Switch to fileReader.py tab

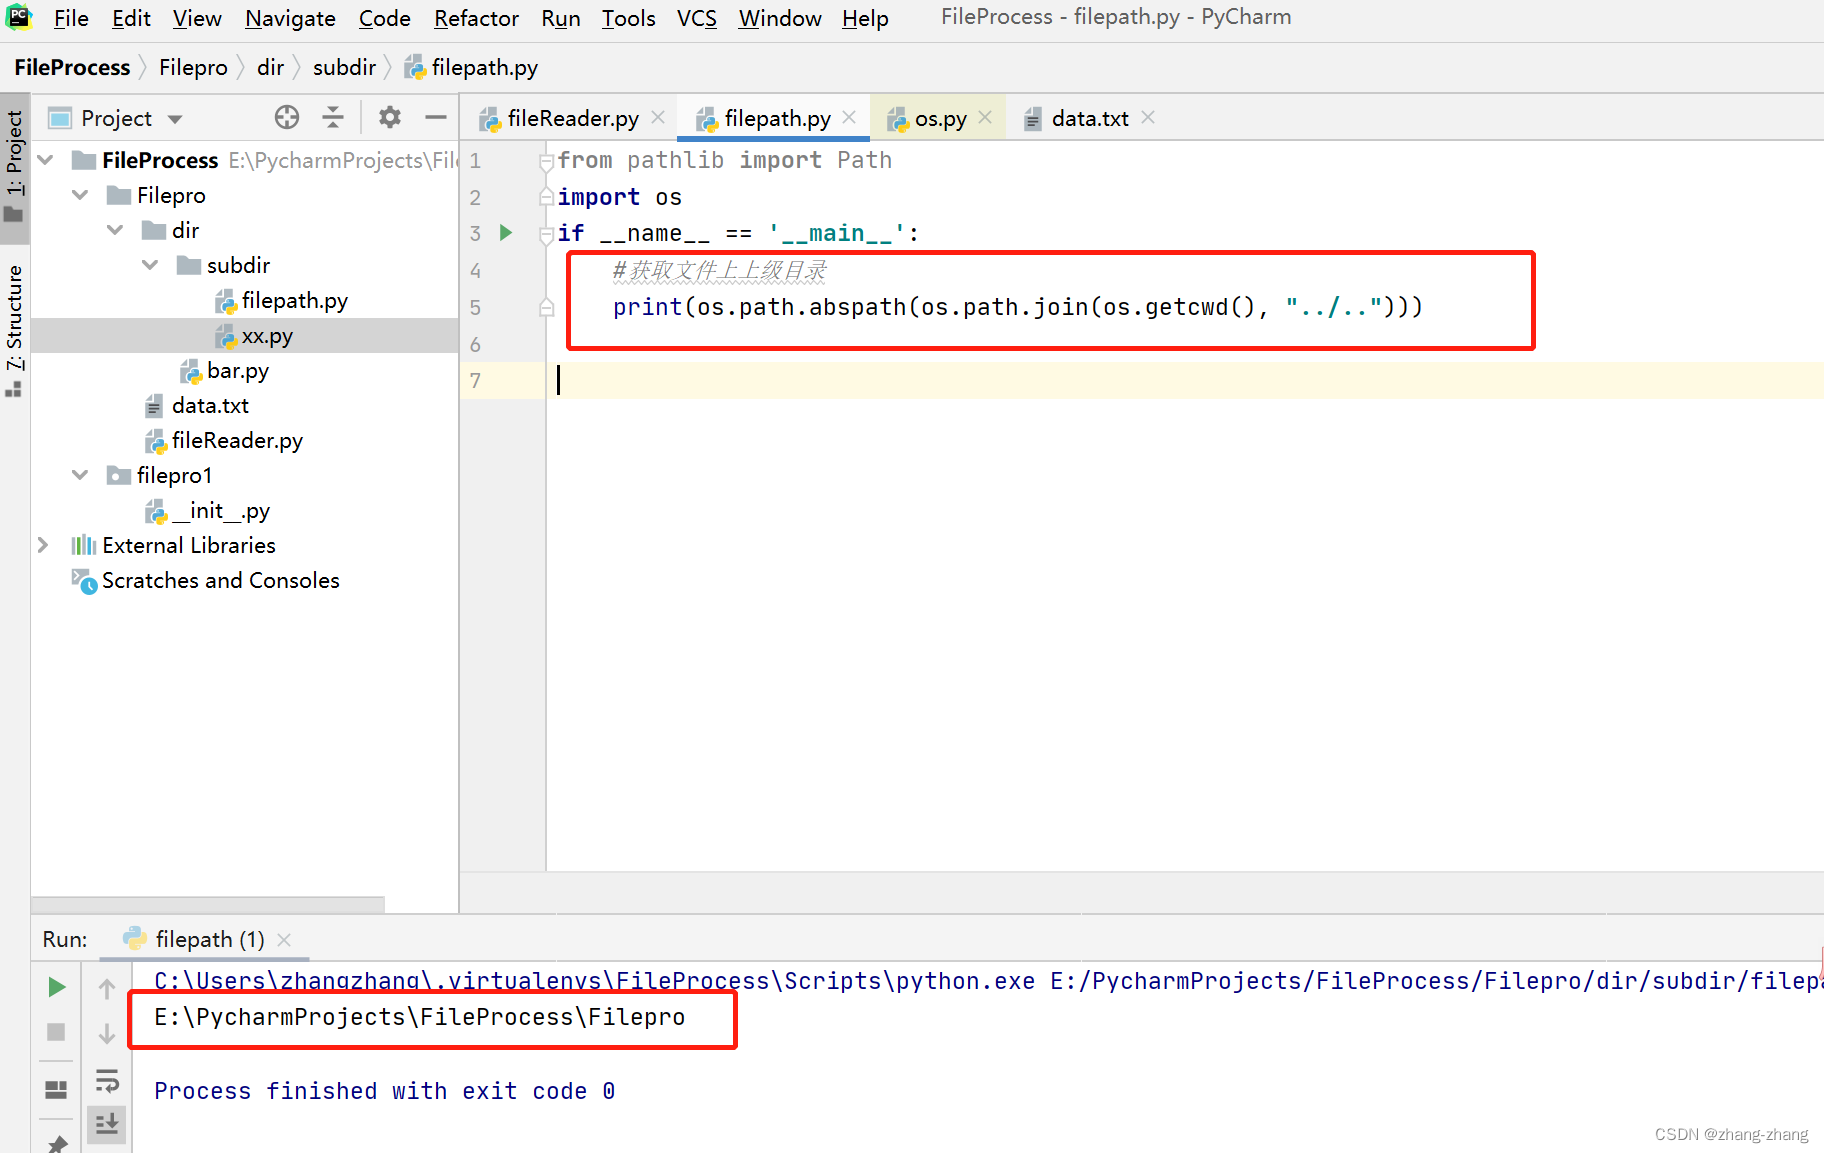[572, 118]
